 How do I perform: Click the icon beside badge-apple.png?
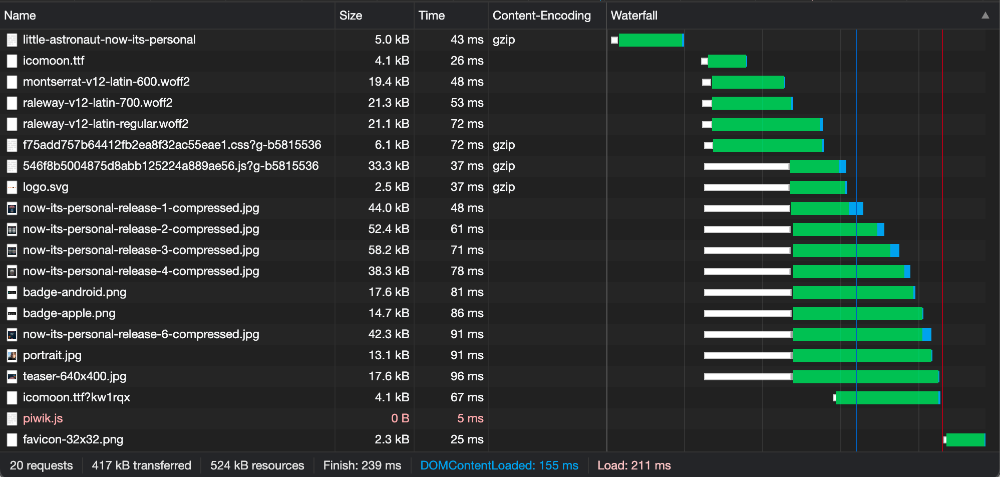pyautogui.click(x=12, y=313)
